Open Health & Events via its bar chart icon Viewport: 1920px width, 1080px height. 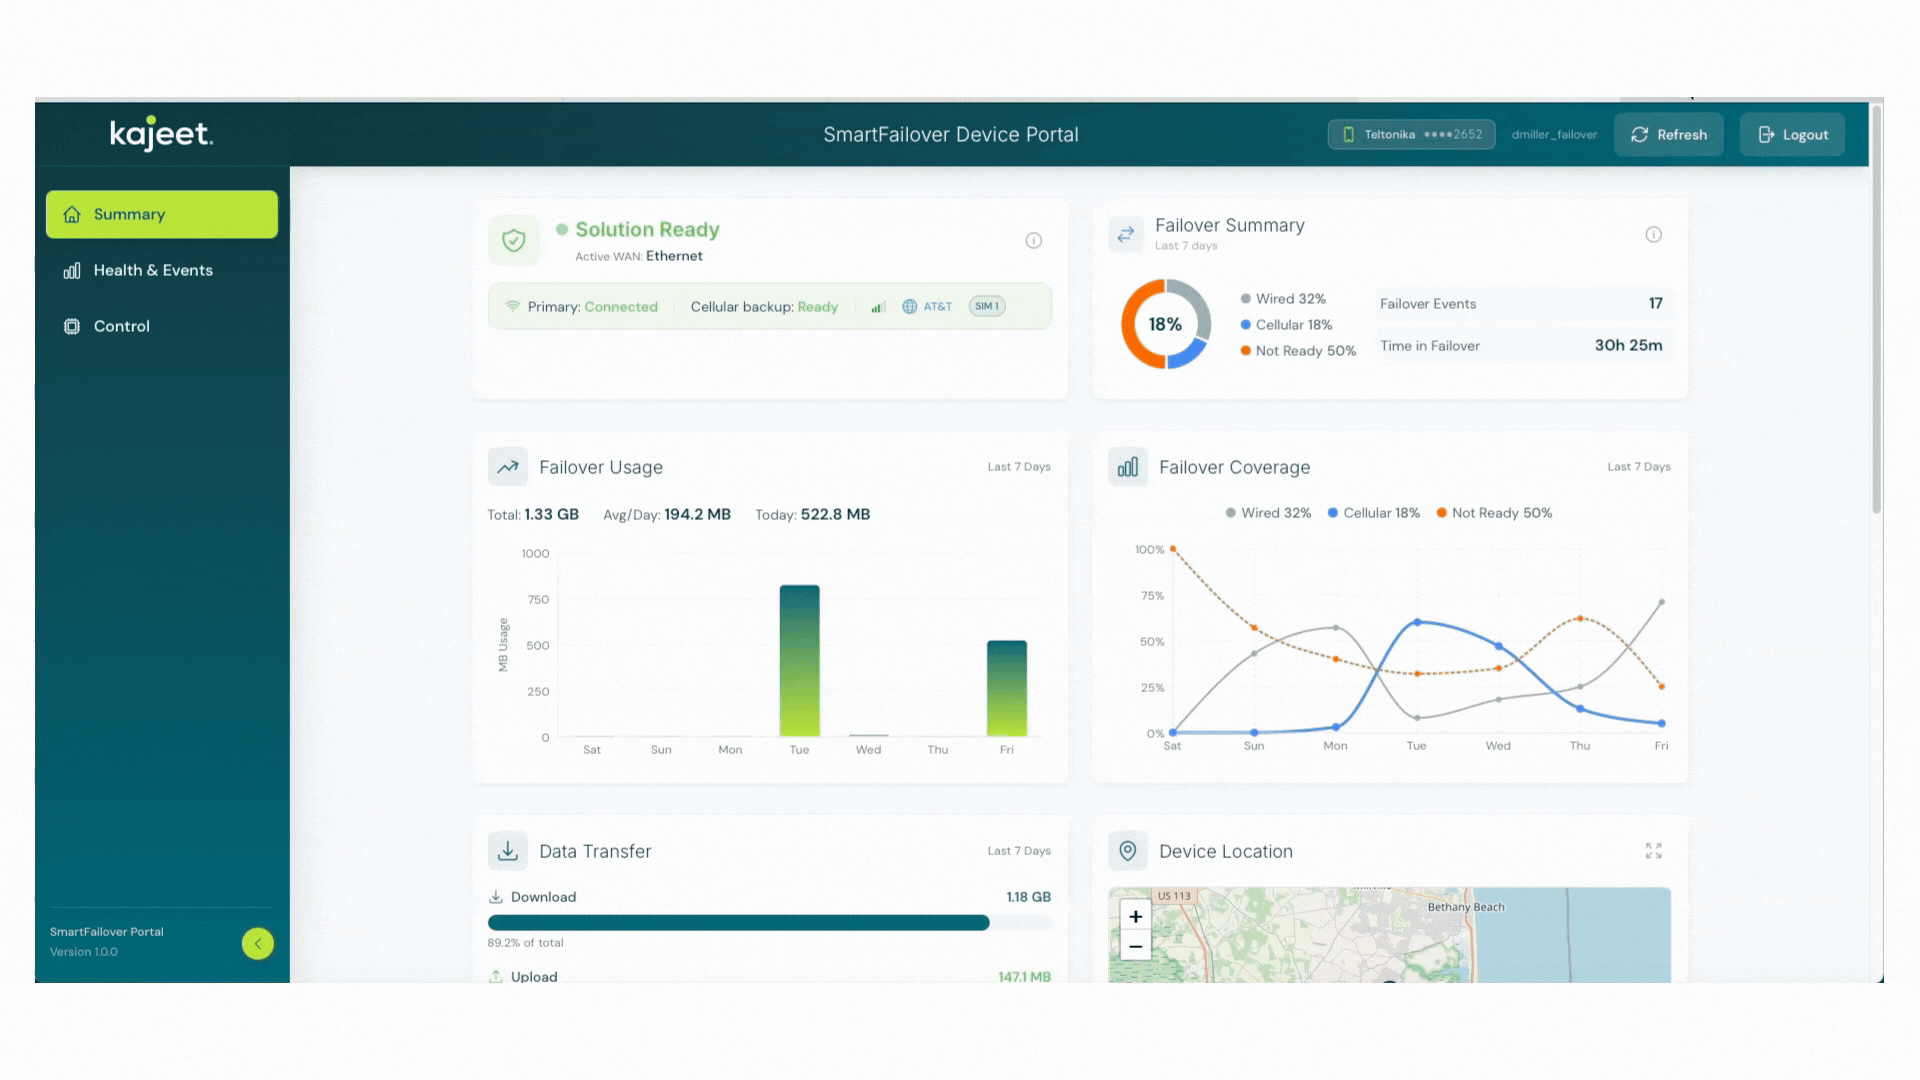click(71, 270)
